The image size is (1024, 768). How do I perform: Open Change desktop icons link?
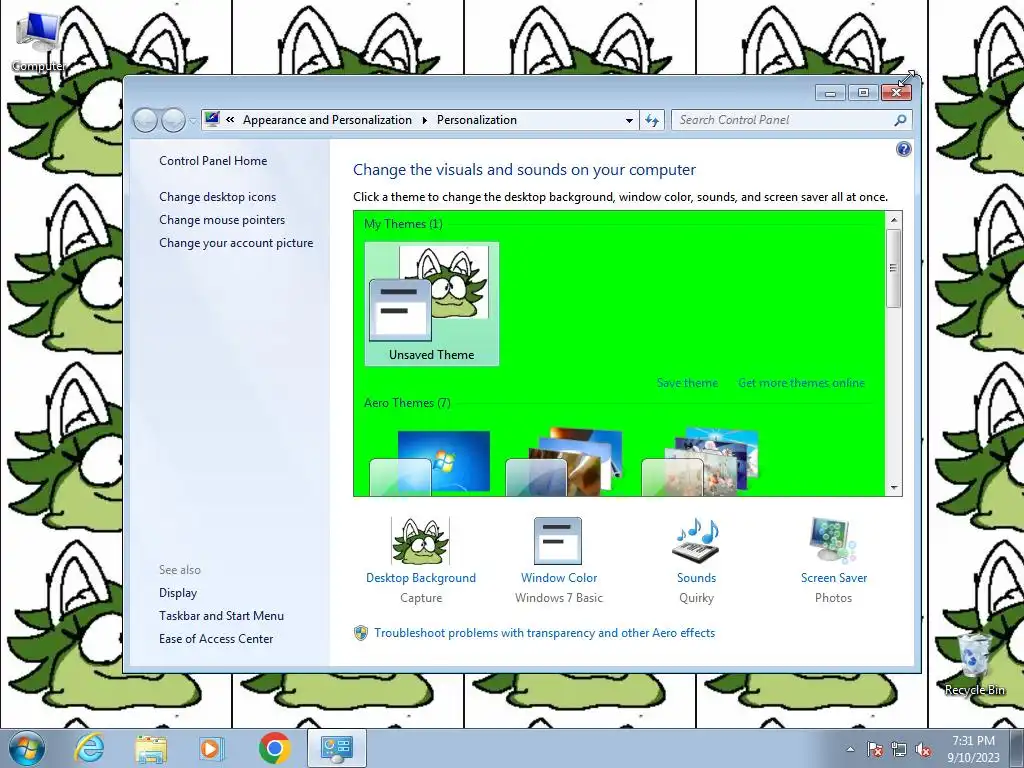tap(217, 197)
